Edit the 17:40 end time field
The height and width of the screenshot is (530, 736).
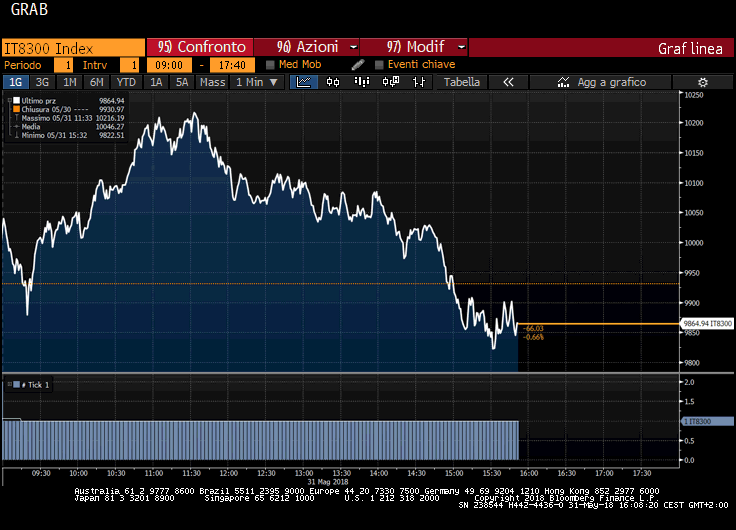[232, 65]
